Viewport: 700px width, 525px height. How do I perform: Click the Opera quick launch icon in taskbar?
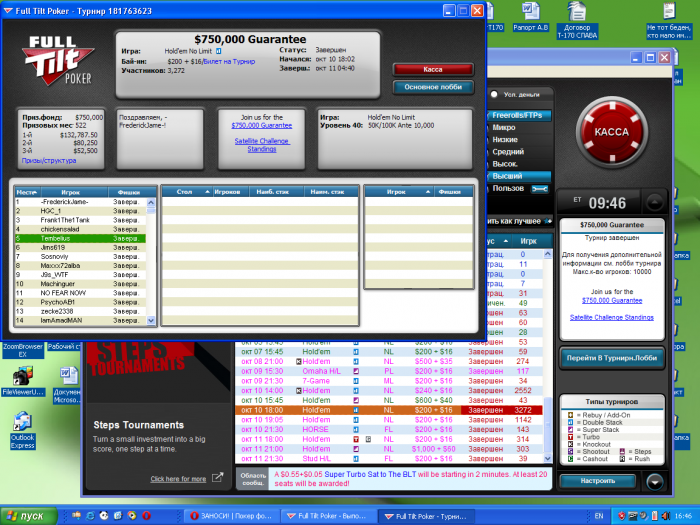pyautogui.click(x=146, y=516)
